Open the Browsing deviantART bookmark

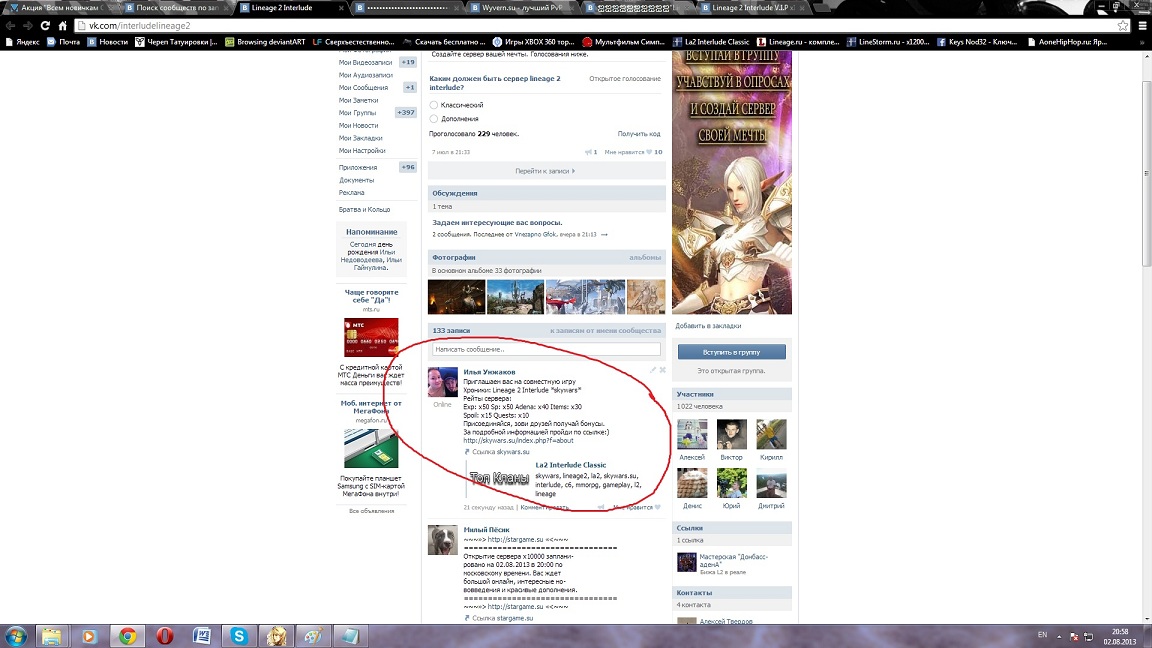(265, 42)
